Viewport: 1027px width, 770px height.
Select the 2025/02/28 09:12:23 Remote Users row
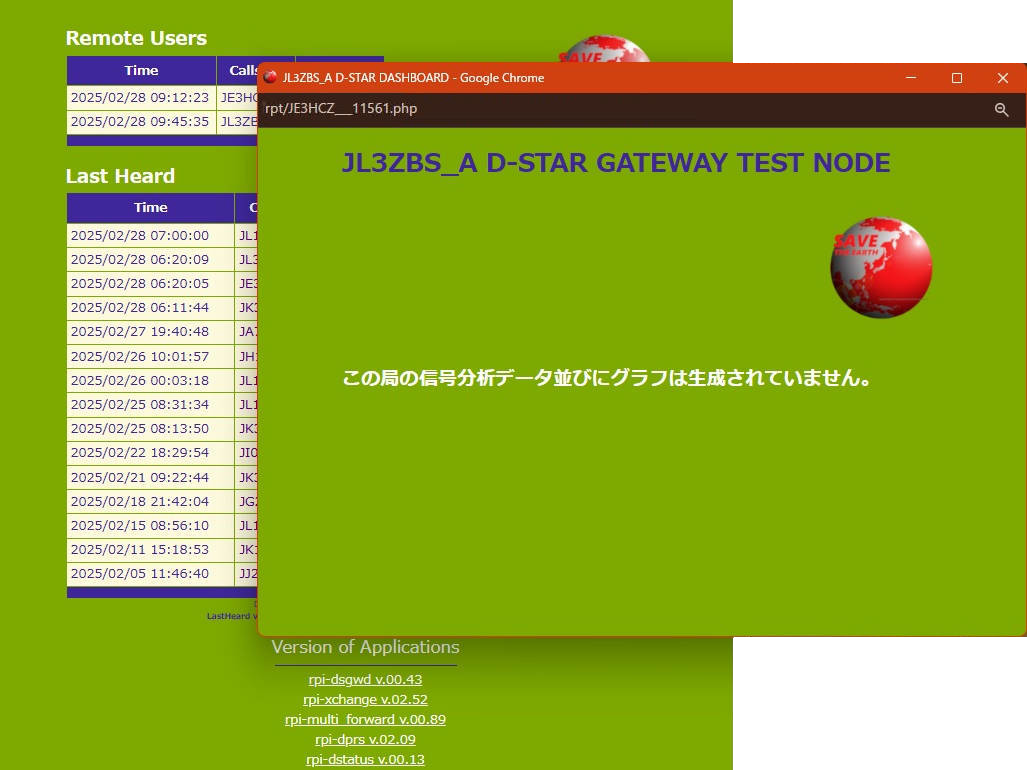pos(140,98)
